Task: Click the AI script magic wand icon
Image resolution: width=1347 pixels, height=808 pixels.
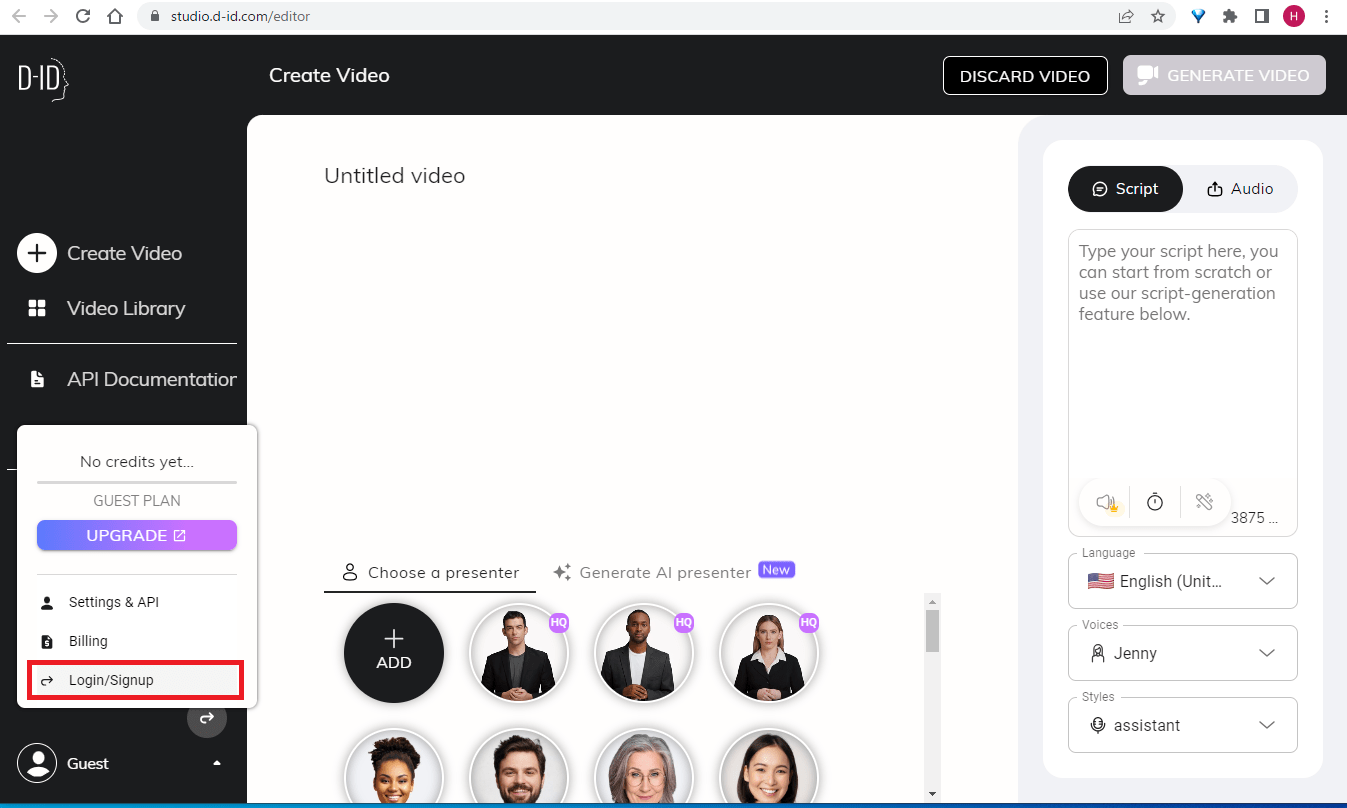Action: (1204, 502)
